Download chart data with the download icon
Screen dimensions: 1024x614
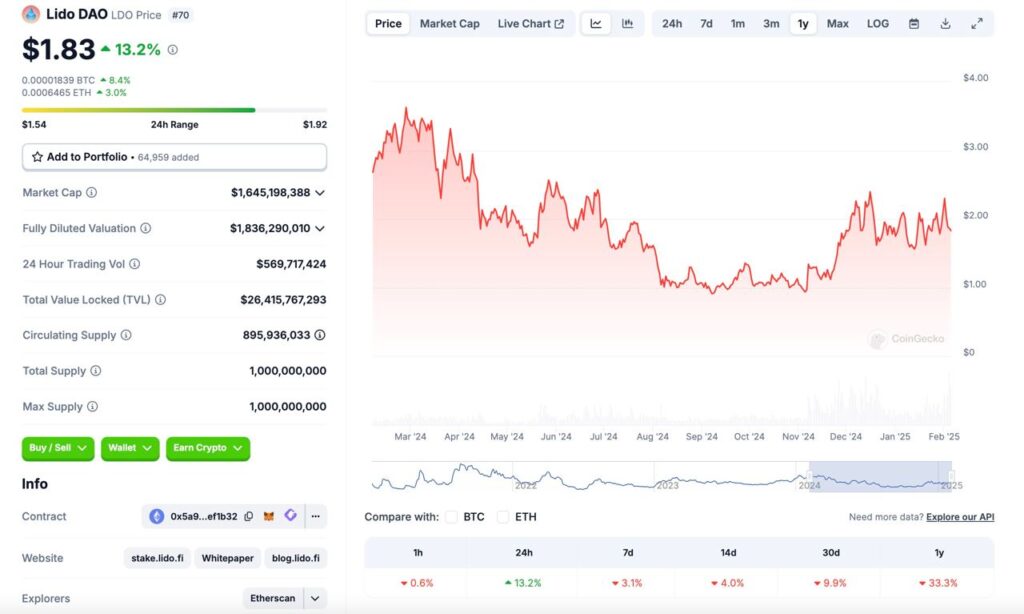(945, 24)
